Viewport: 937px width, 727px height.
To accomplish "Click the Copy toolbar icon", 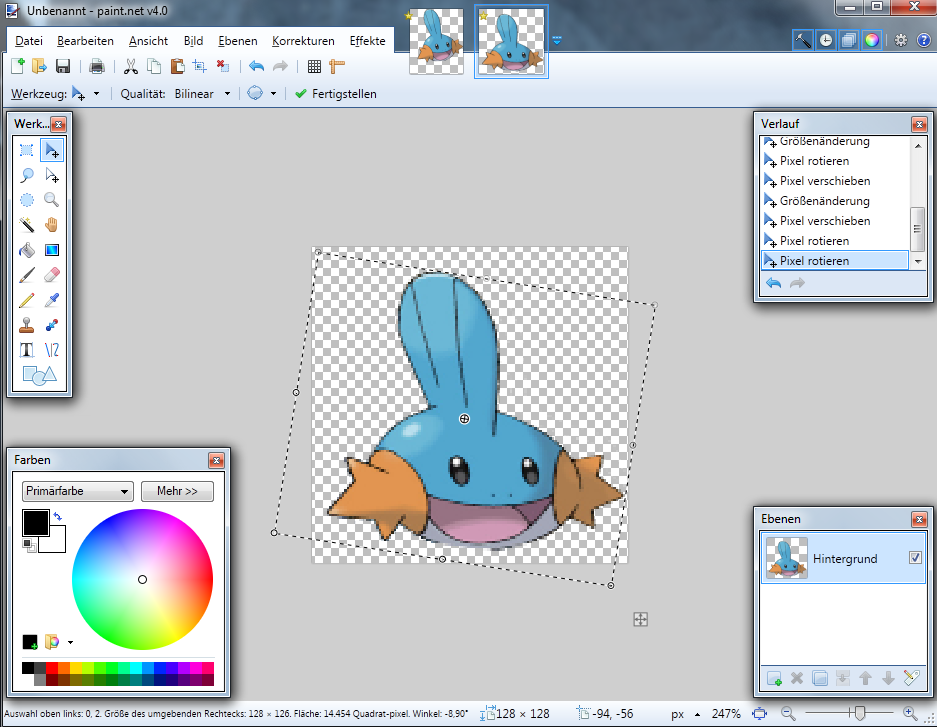I will 154,66.
